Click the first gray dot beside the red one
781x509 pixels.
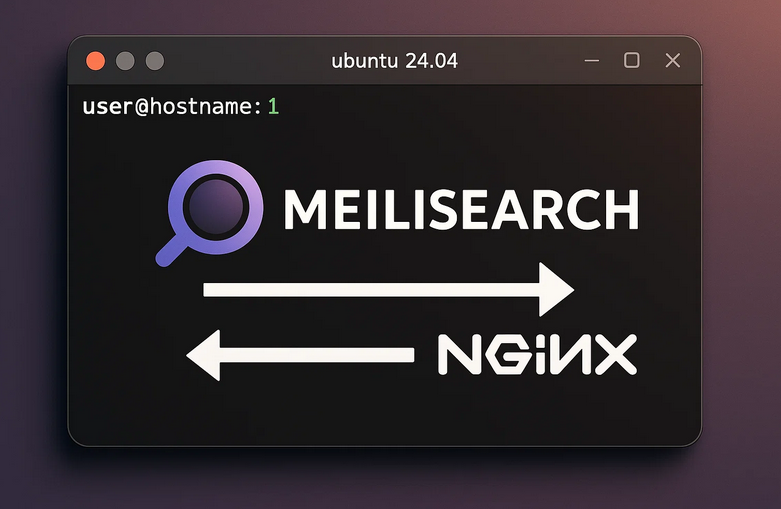(125, 61)
